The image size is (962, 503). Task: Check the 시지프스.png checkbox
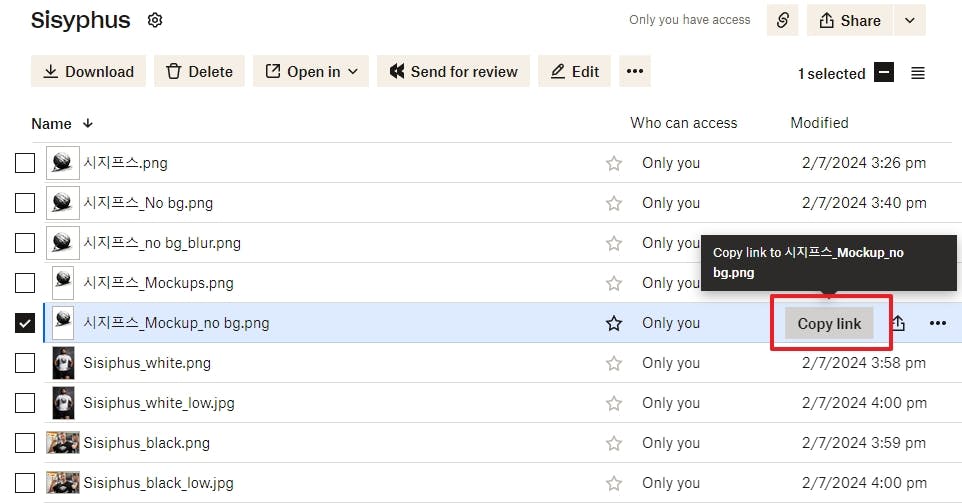tap(25, 163)
